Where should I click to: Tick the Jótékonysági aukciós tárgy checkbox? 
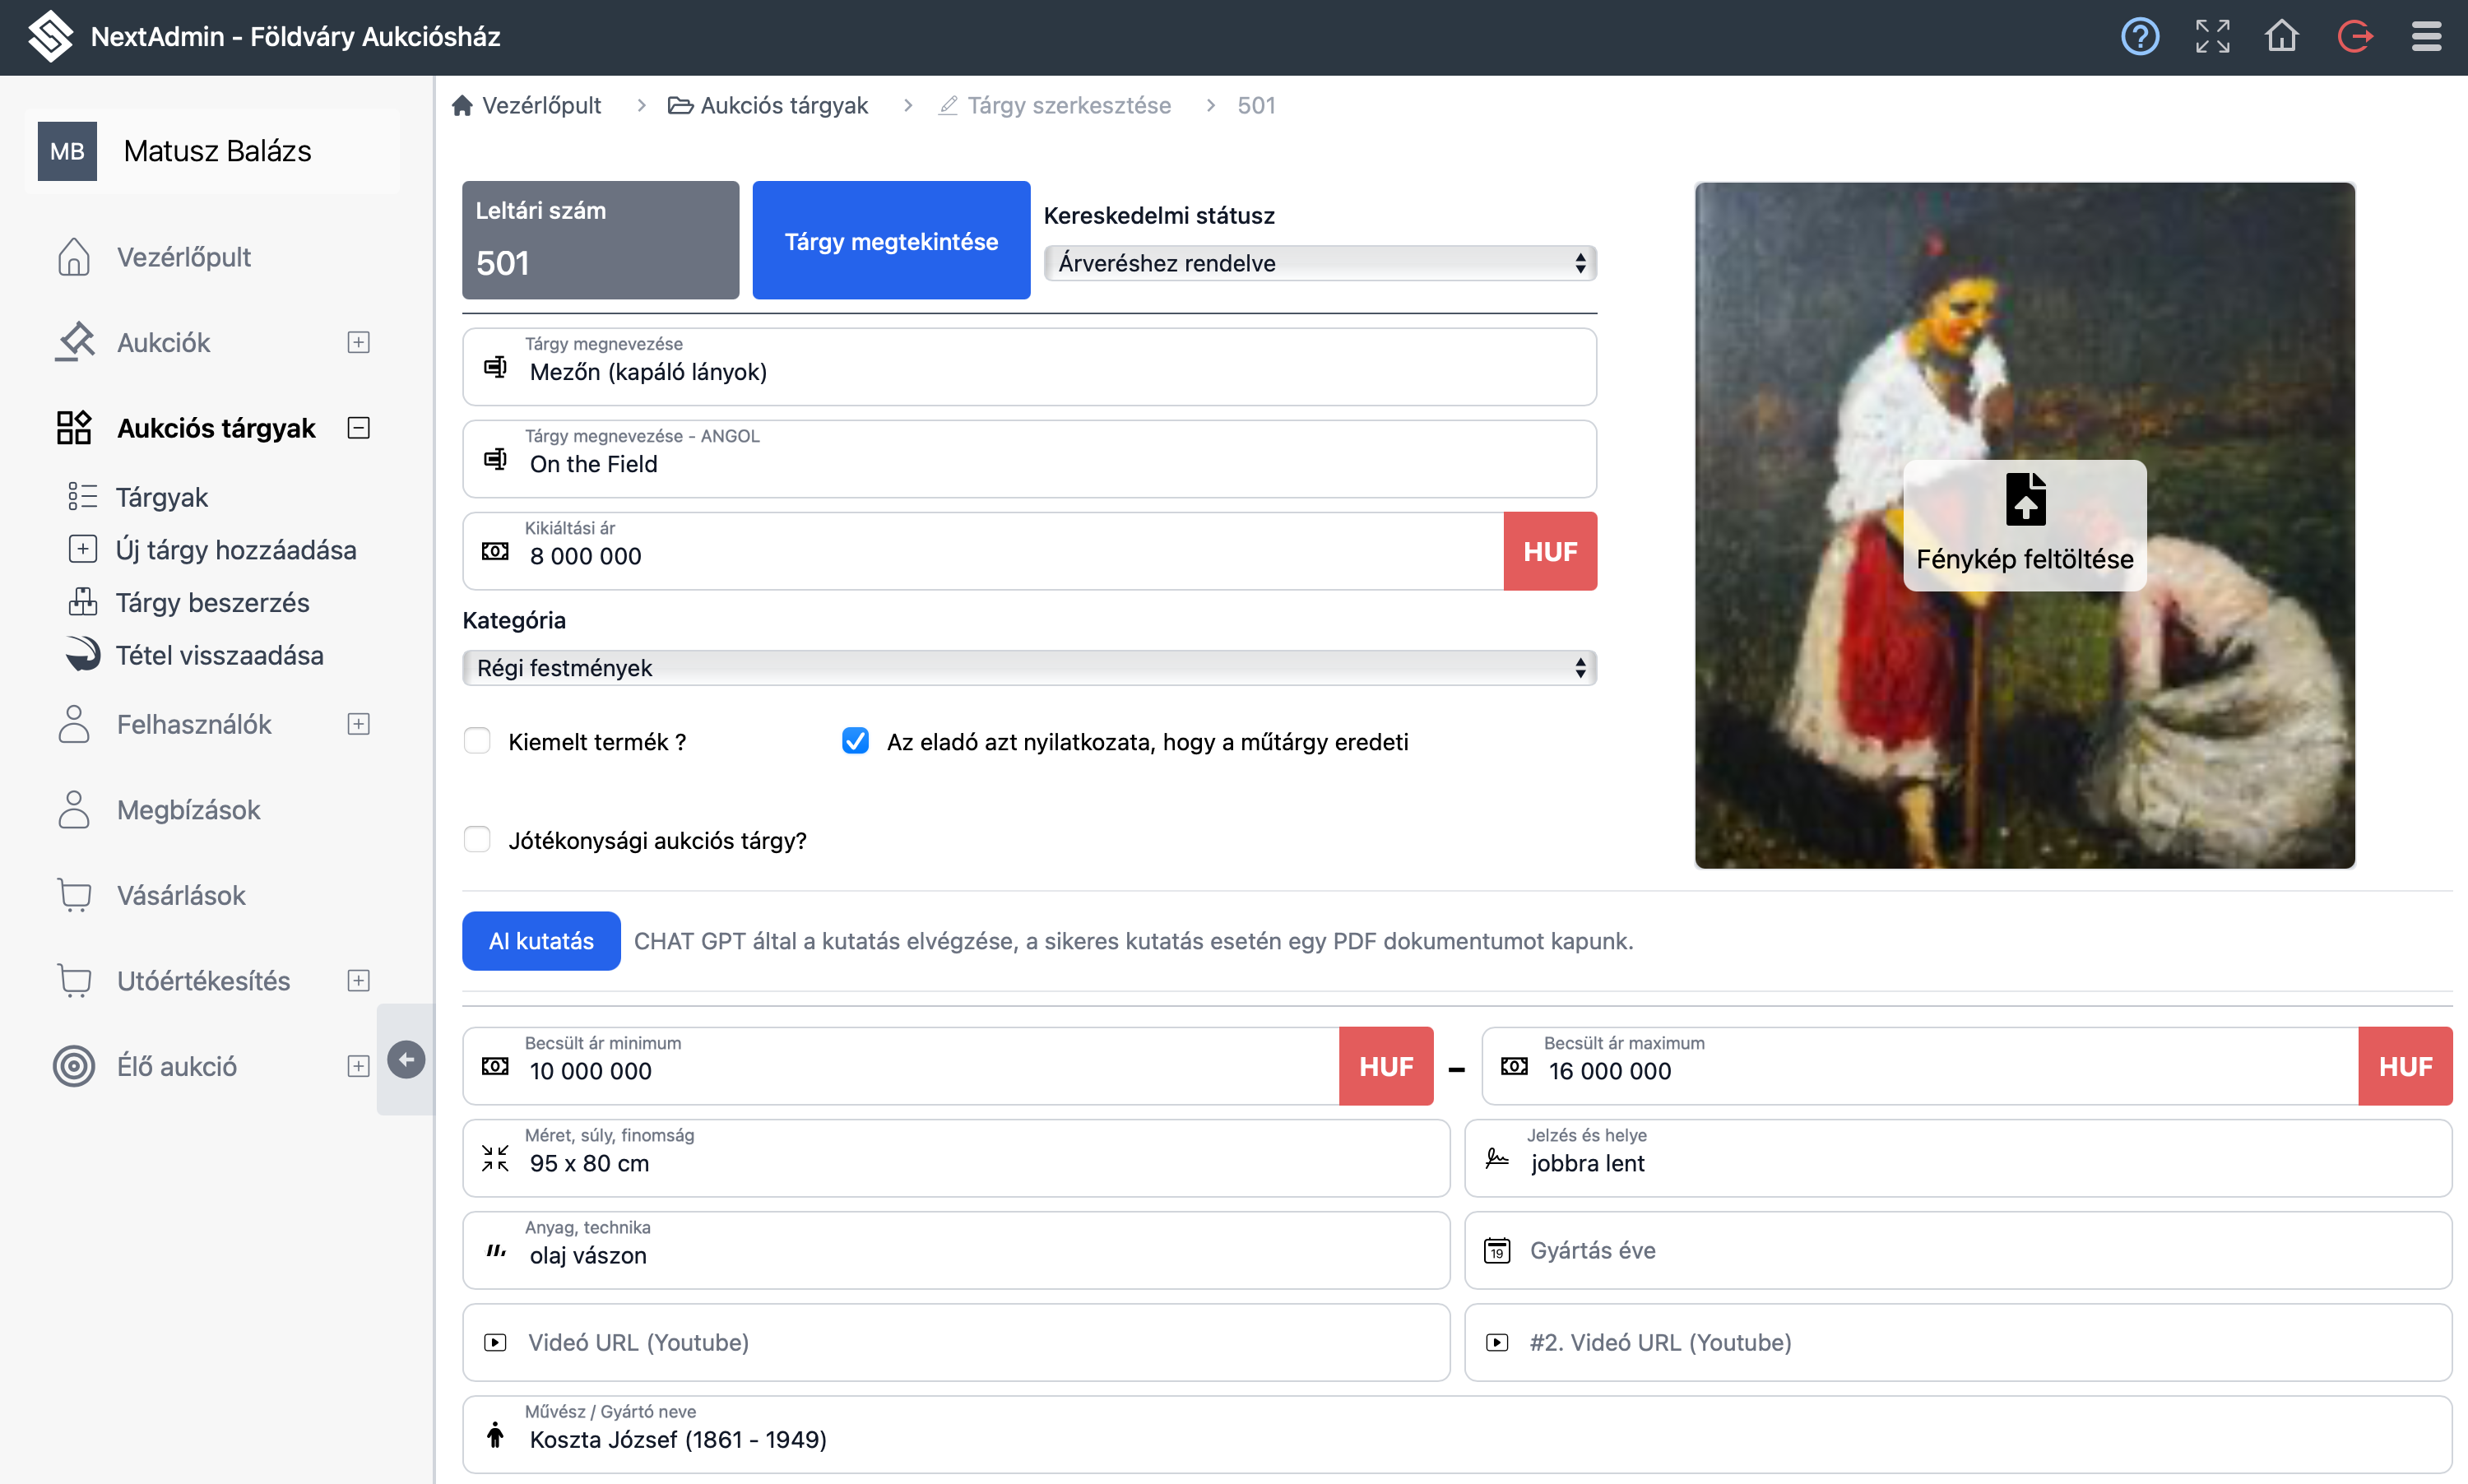(477, 839)
